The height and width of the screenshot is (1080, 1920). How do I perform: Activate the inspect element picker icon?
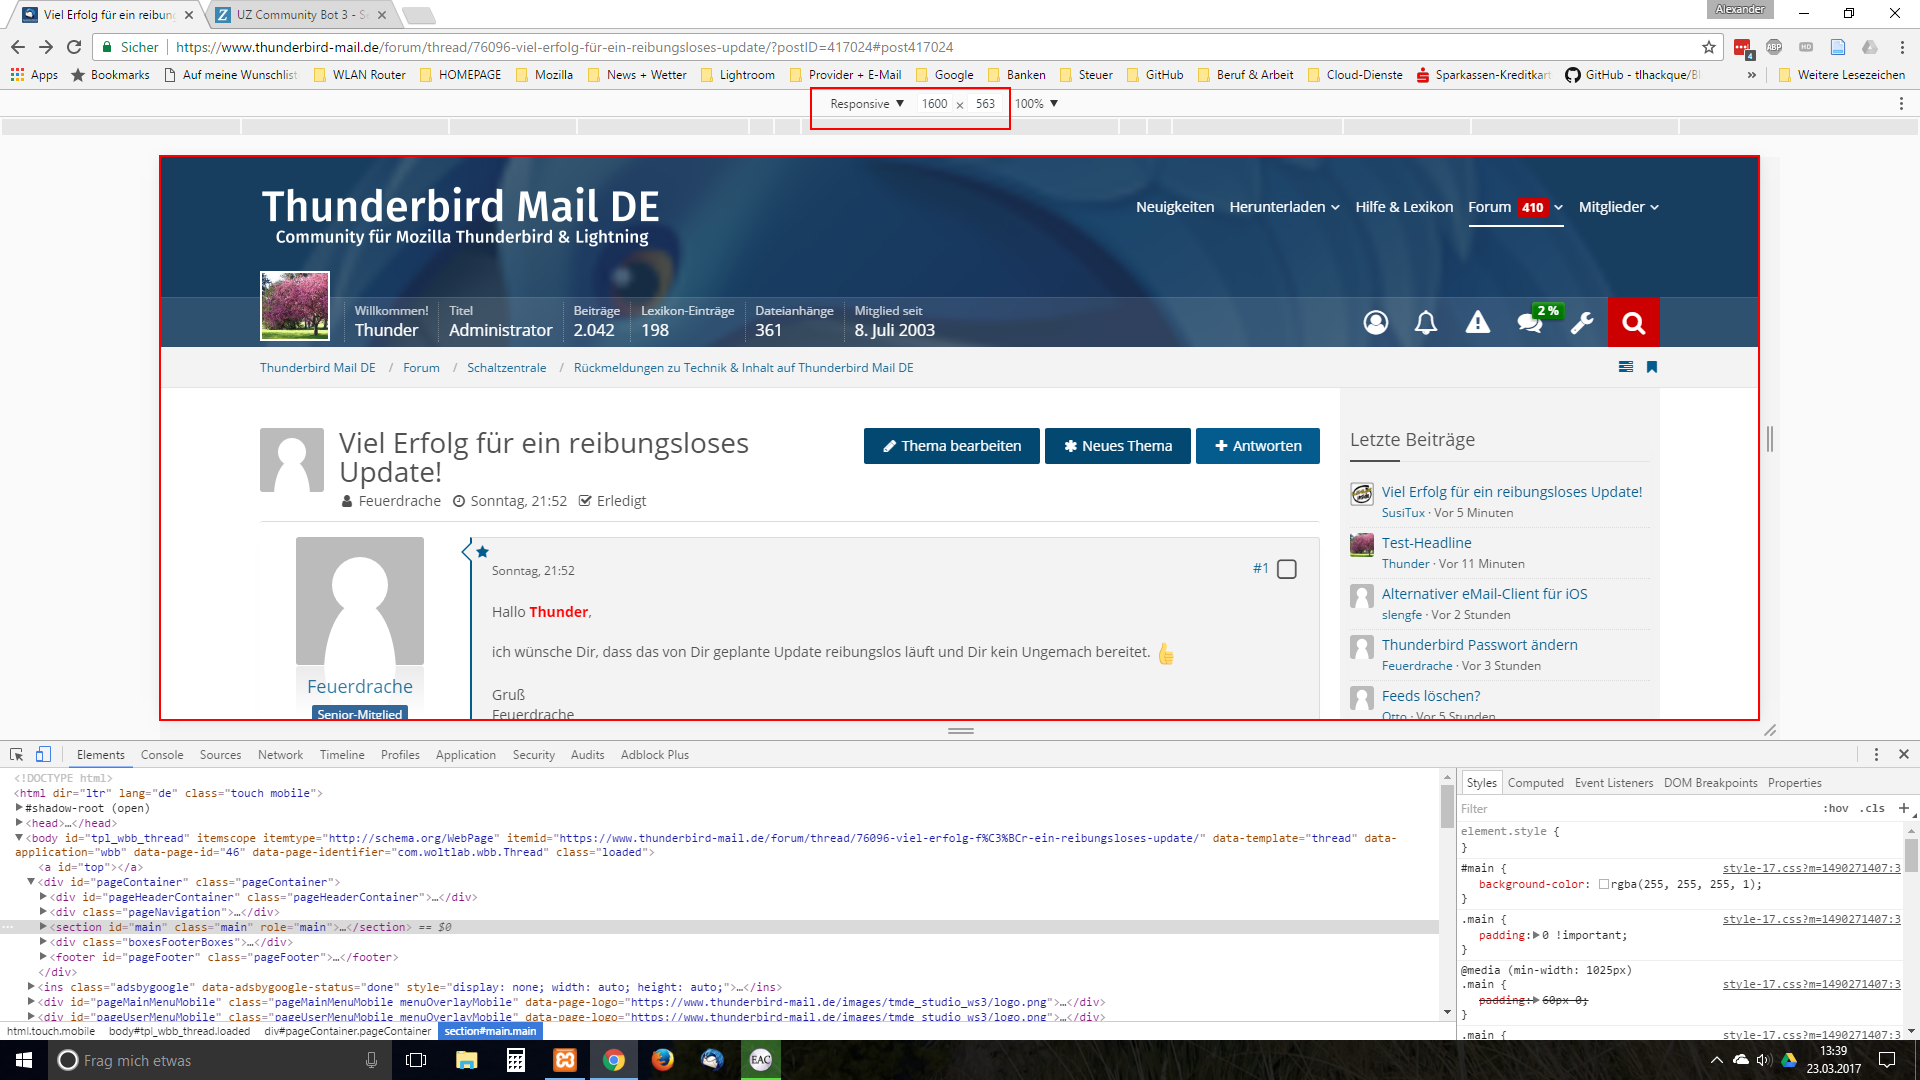[x=17, y=755]
